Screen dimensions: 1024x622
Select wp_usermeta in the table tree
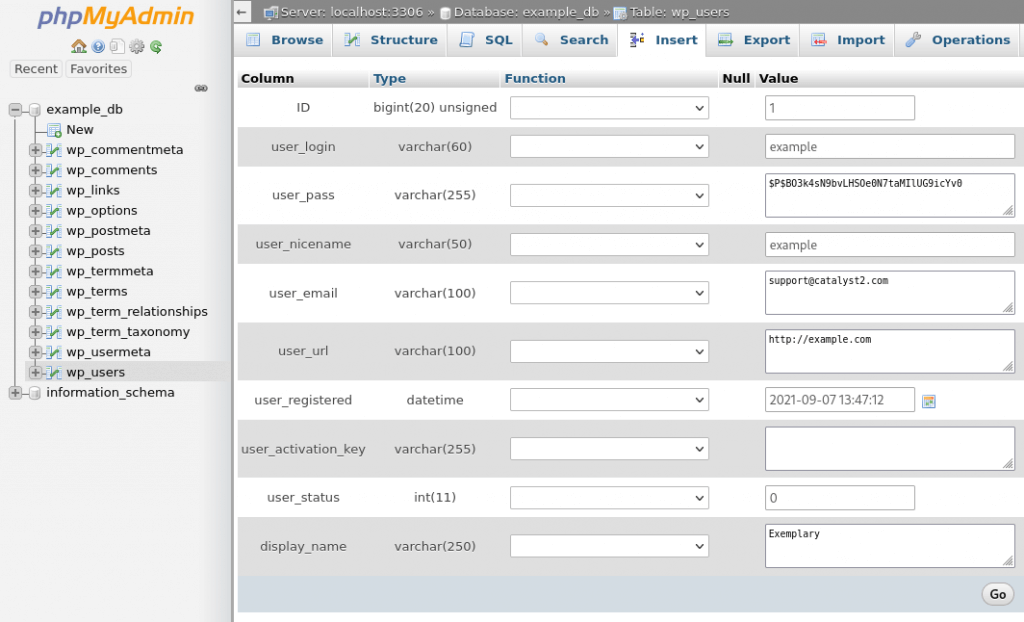coord(108,352)
